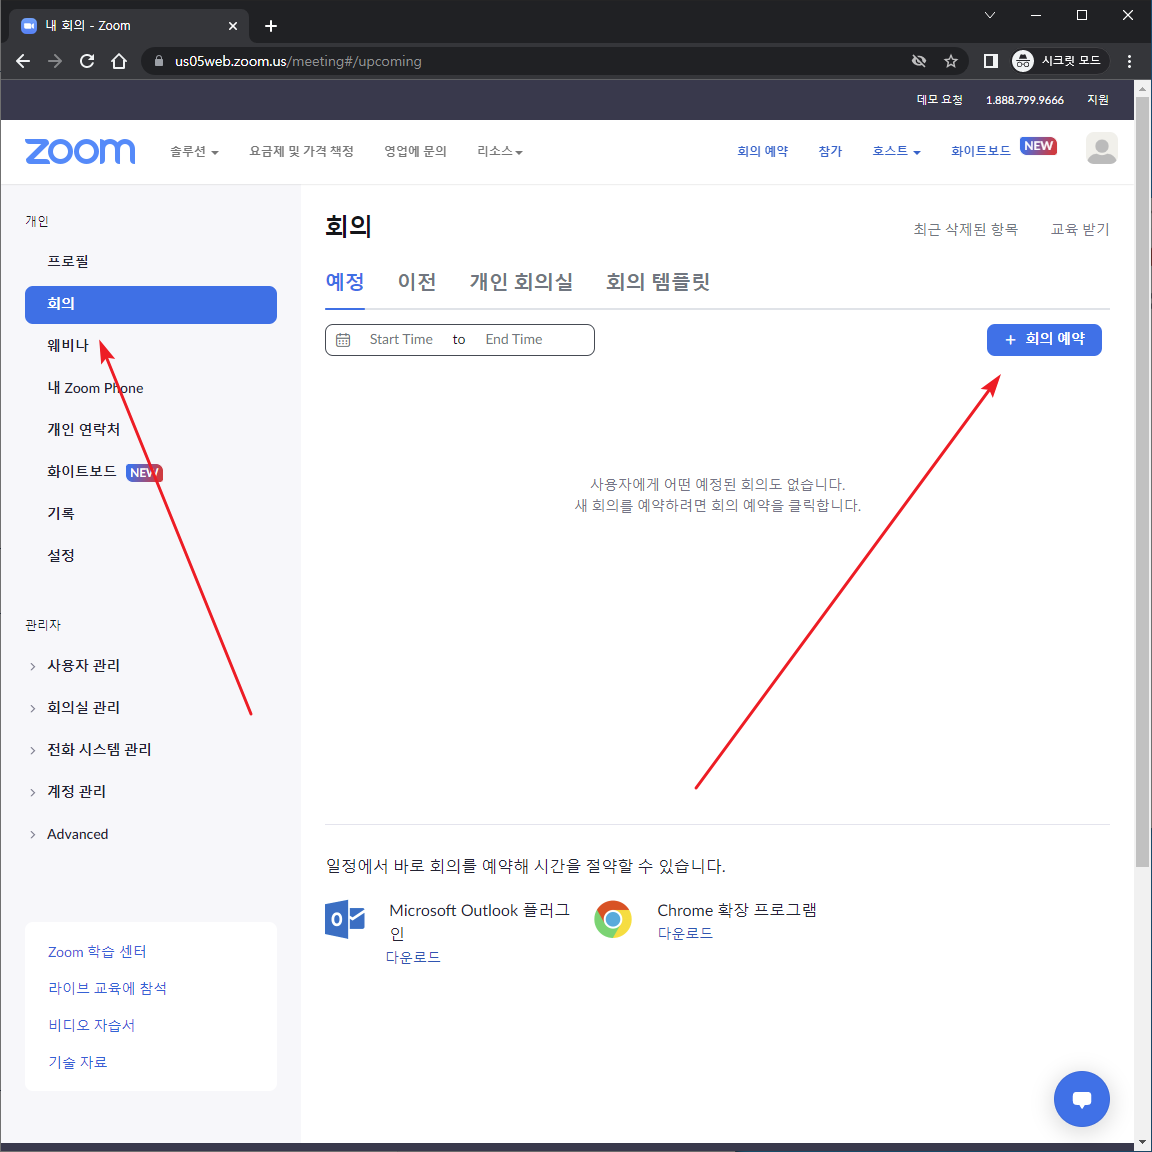Click the Microsoft Outlook plugin icon
Image resolution: width=1152 pixels, height=1152 pixels.
pyautogui.click(x=345, y=919)
